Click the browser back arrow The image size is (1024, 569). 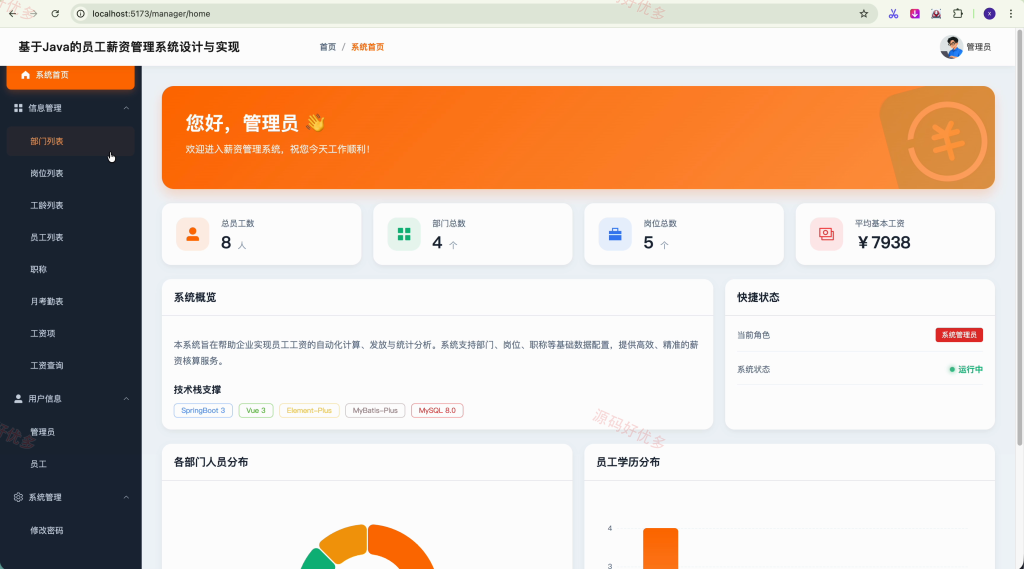12,13
